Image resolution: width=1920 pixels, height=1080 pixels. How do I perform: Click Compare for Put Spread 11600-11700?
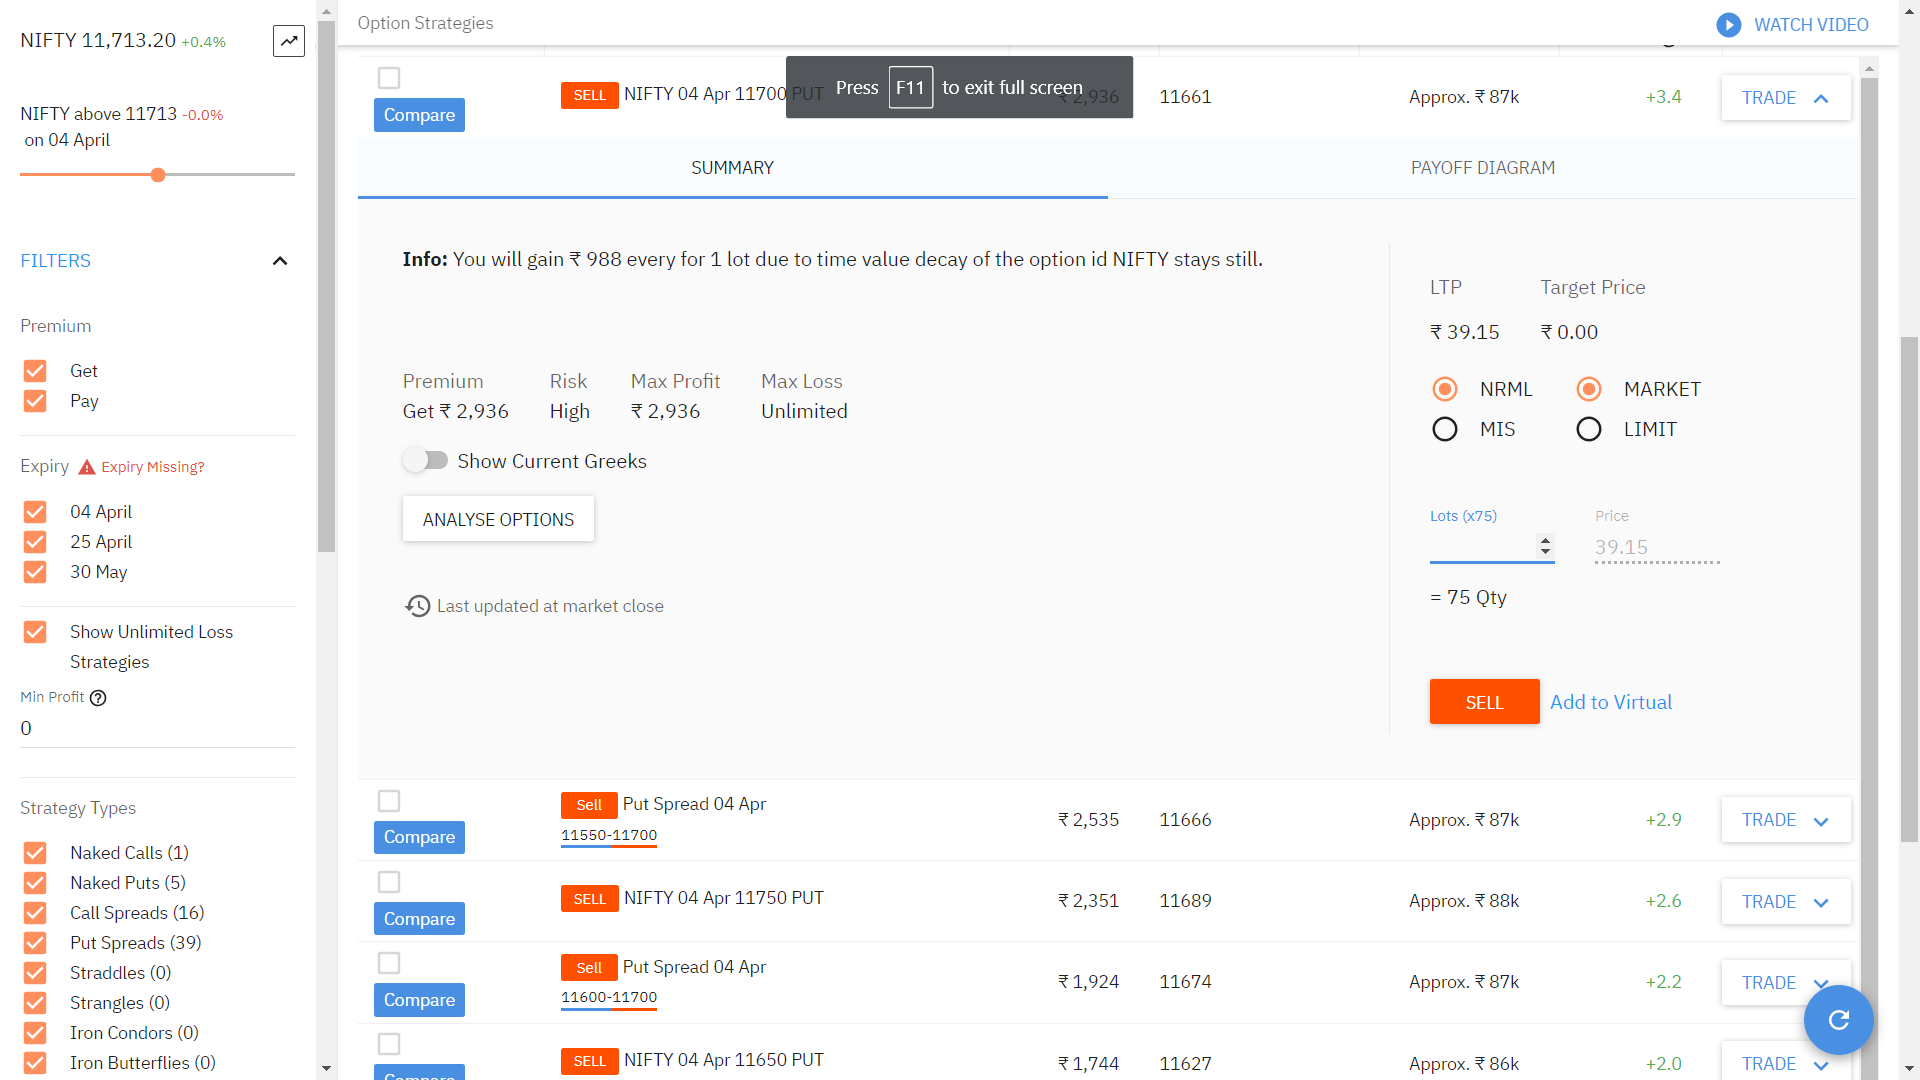coord(419,1000)
